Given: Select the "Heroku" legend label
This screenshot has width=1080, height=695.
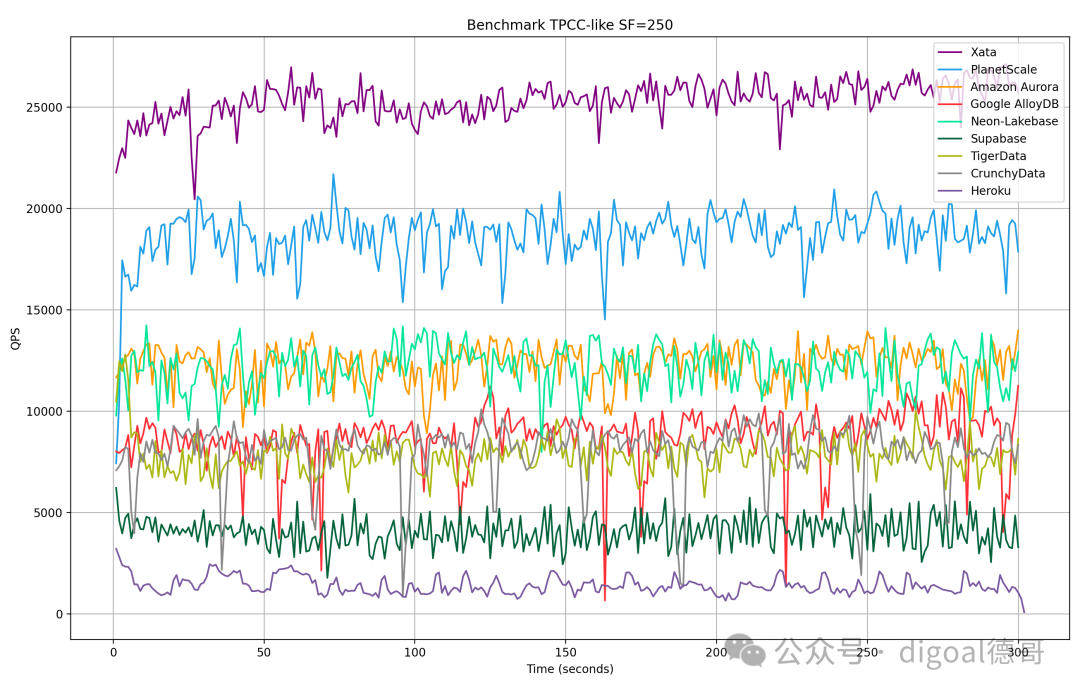Looking at the screenshot, I should 990,191.
